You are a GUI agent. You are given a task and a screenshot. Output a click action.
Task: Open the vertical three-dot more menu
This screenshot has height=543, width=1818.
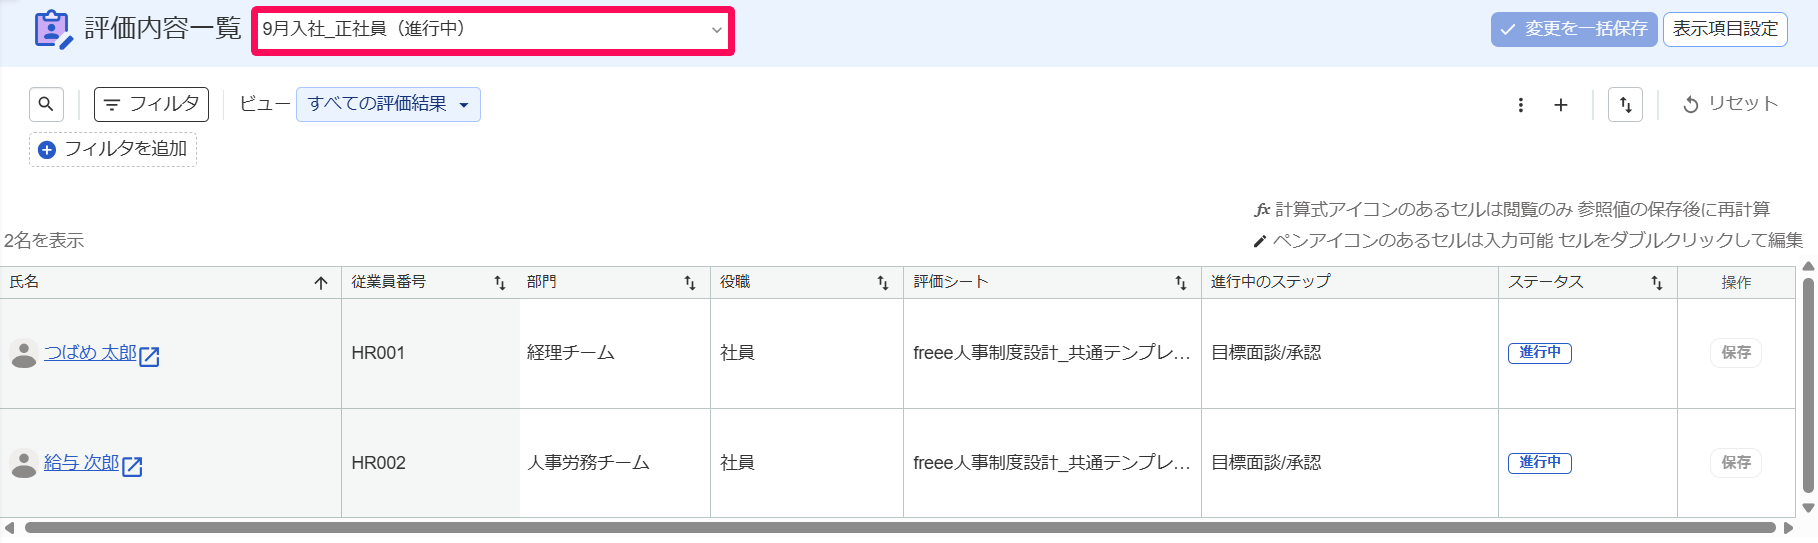pyautogui.click(x=1521, y=105)
